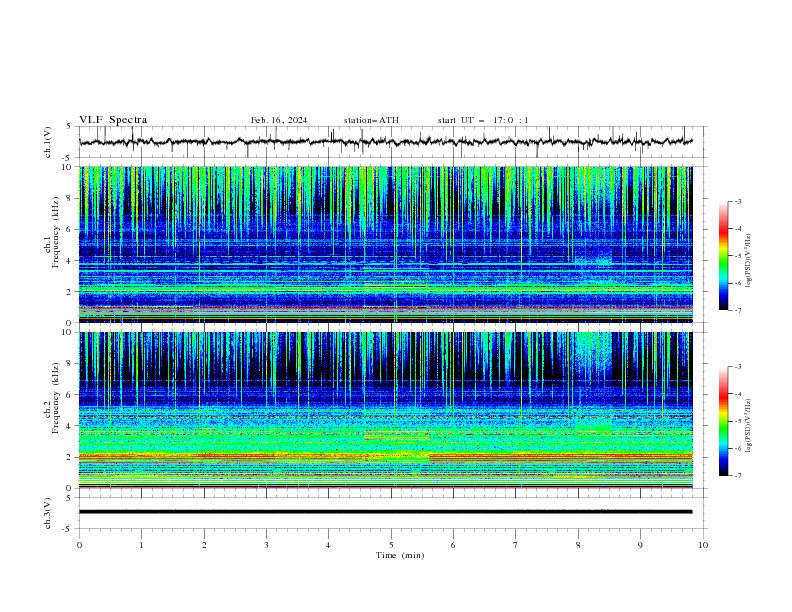Click the time axis tick label 6
This screenshot has height=612, width=792.
[453, 545]
